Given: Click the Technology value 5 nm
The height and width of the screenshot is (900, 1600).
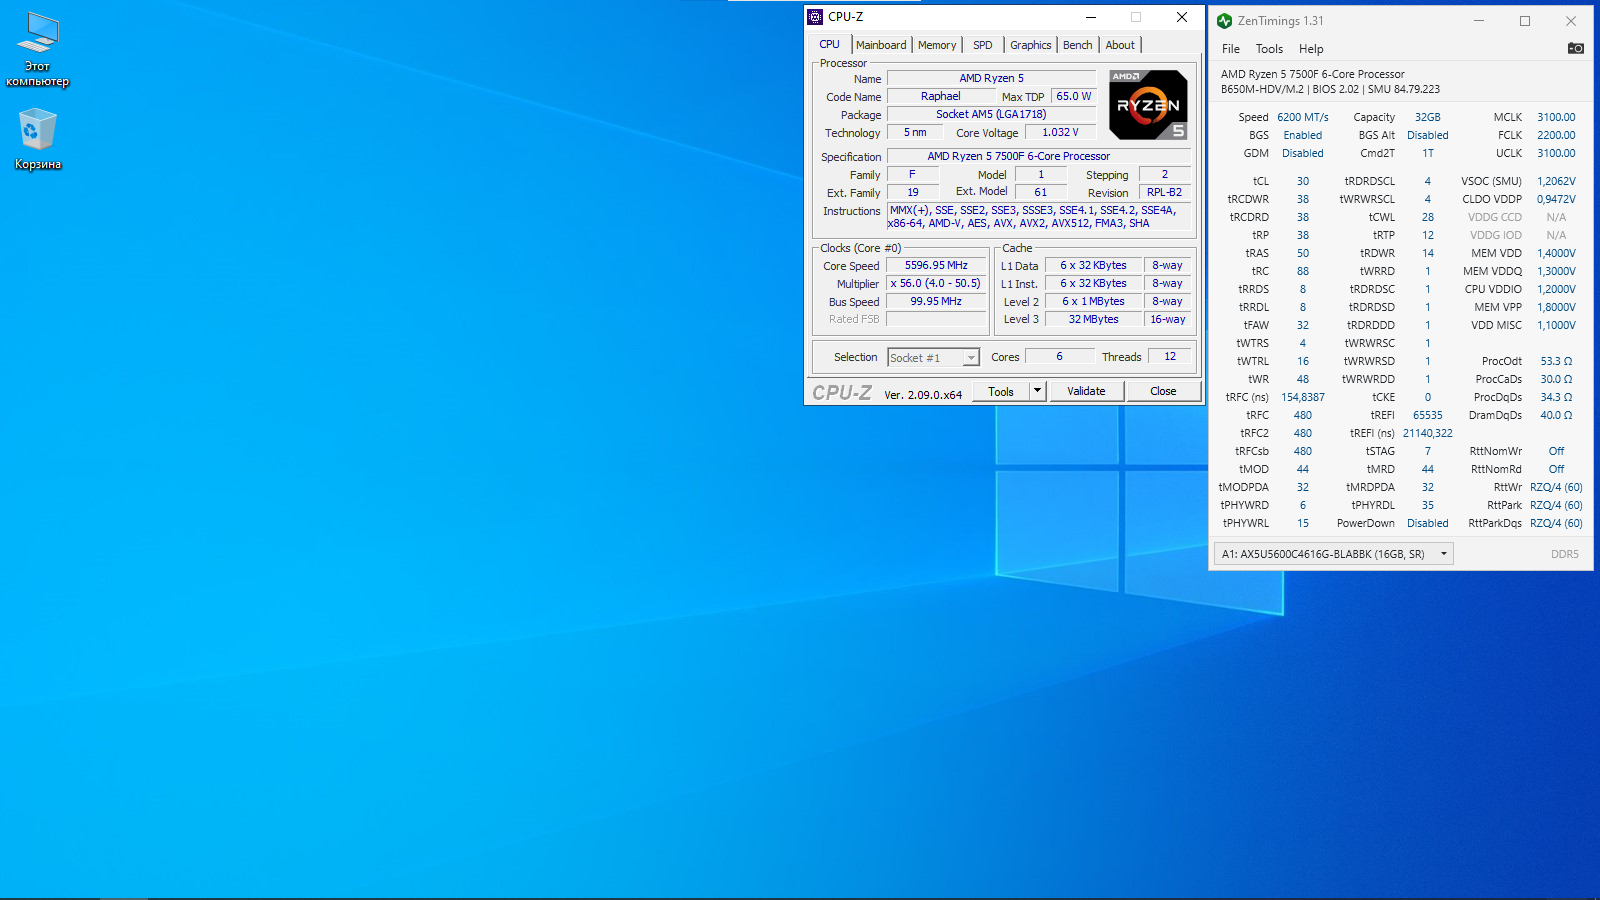Looking at the screenshot, I should point(914,133).
